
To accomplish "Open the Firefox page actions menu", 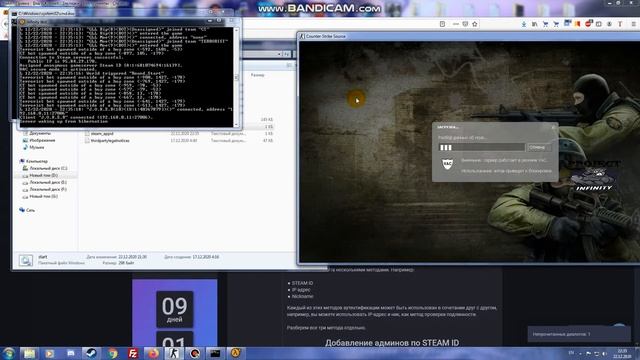I will click(x=456, y=24).
